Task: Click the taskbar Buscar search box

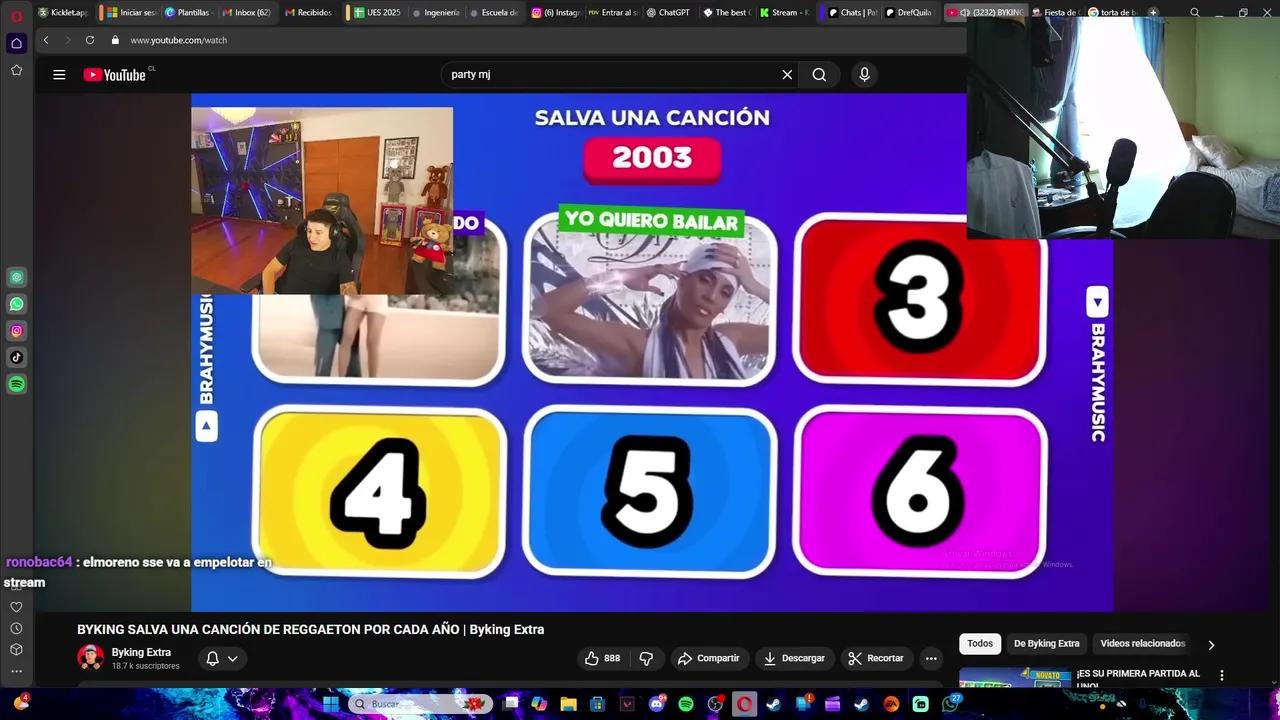Action: pyautogui.click(x=420, y=704)
